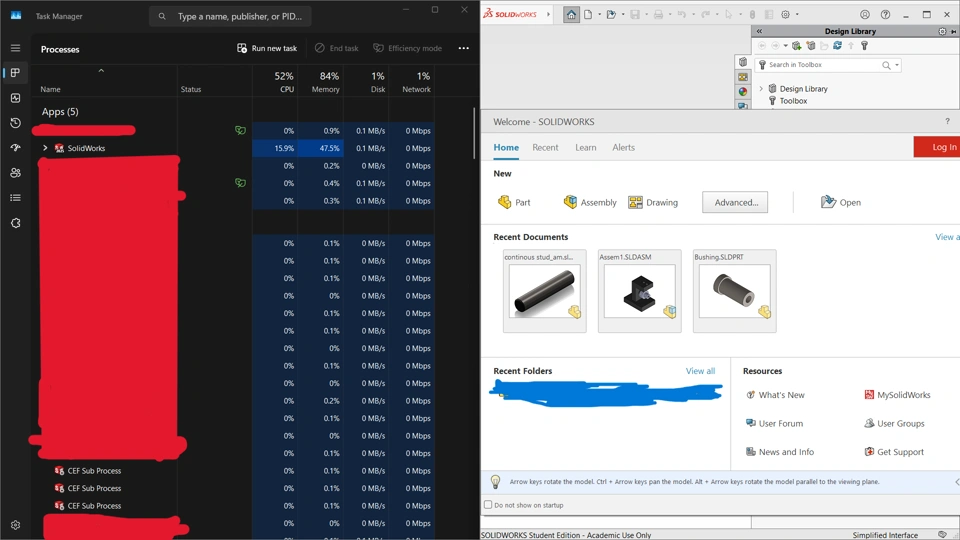960x540 pixels.
Task: Refresh the Design Library
Action: 837,46
